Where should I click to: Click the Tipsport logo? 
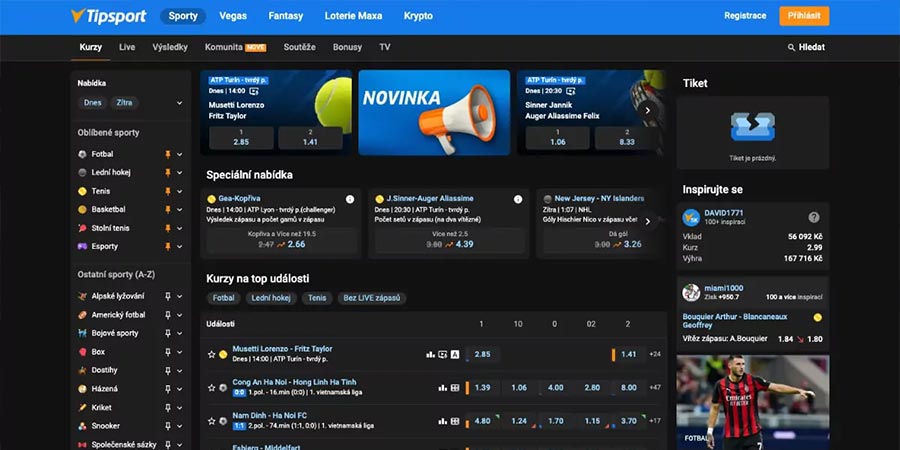click(108, 16)
